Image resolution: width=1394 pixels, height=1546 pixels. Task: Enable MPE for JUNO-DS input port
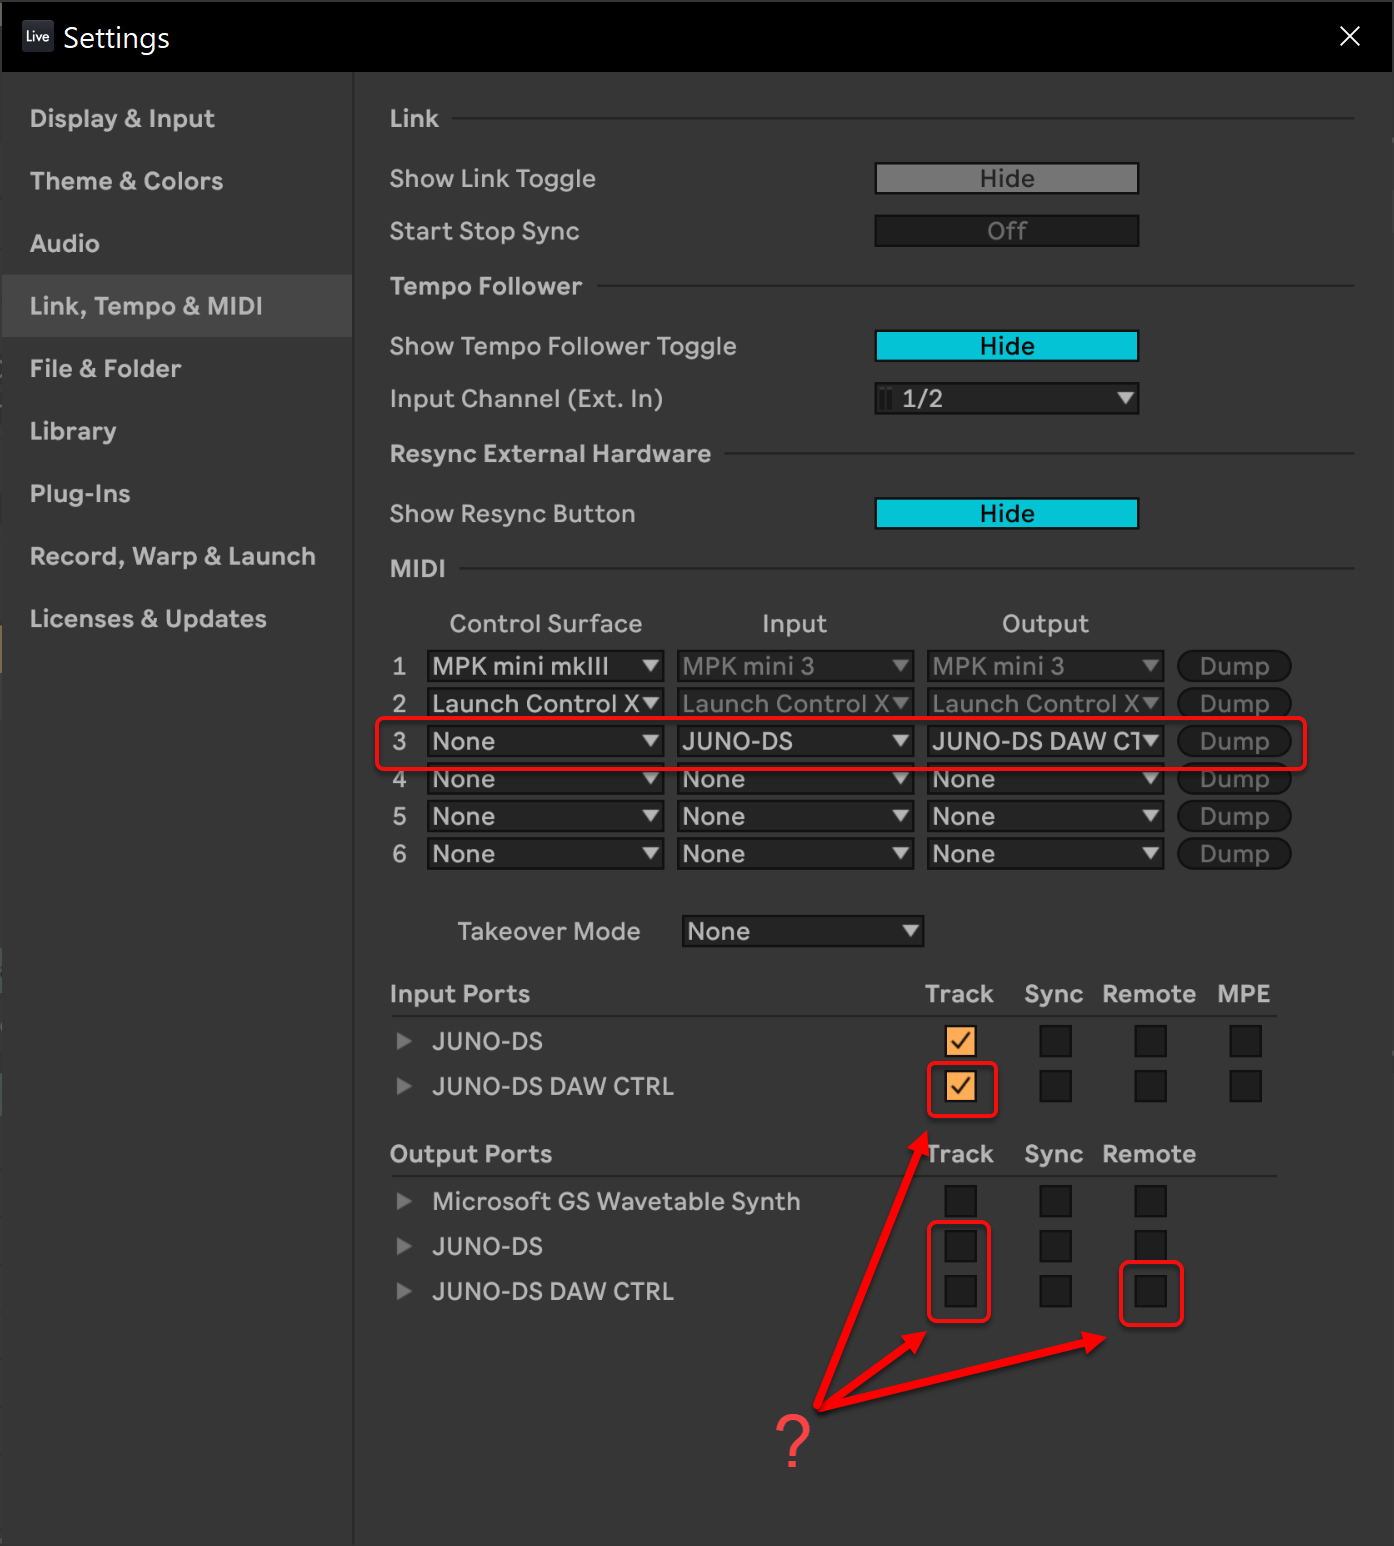point(1245,1041)
